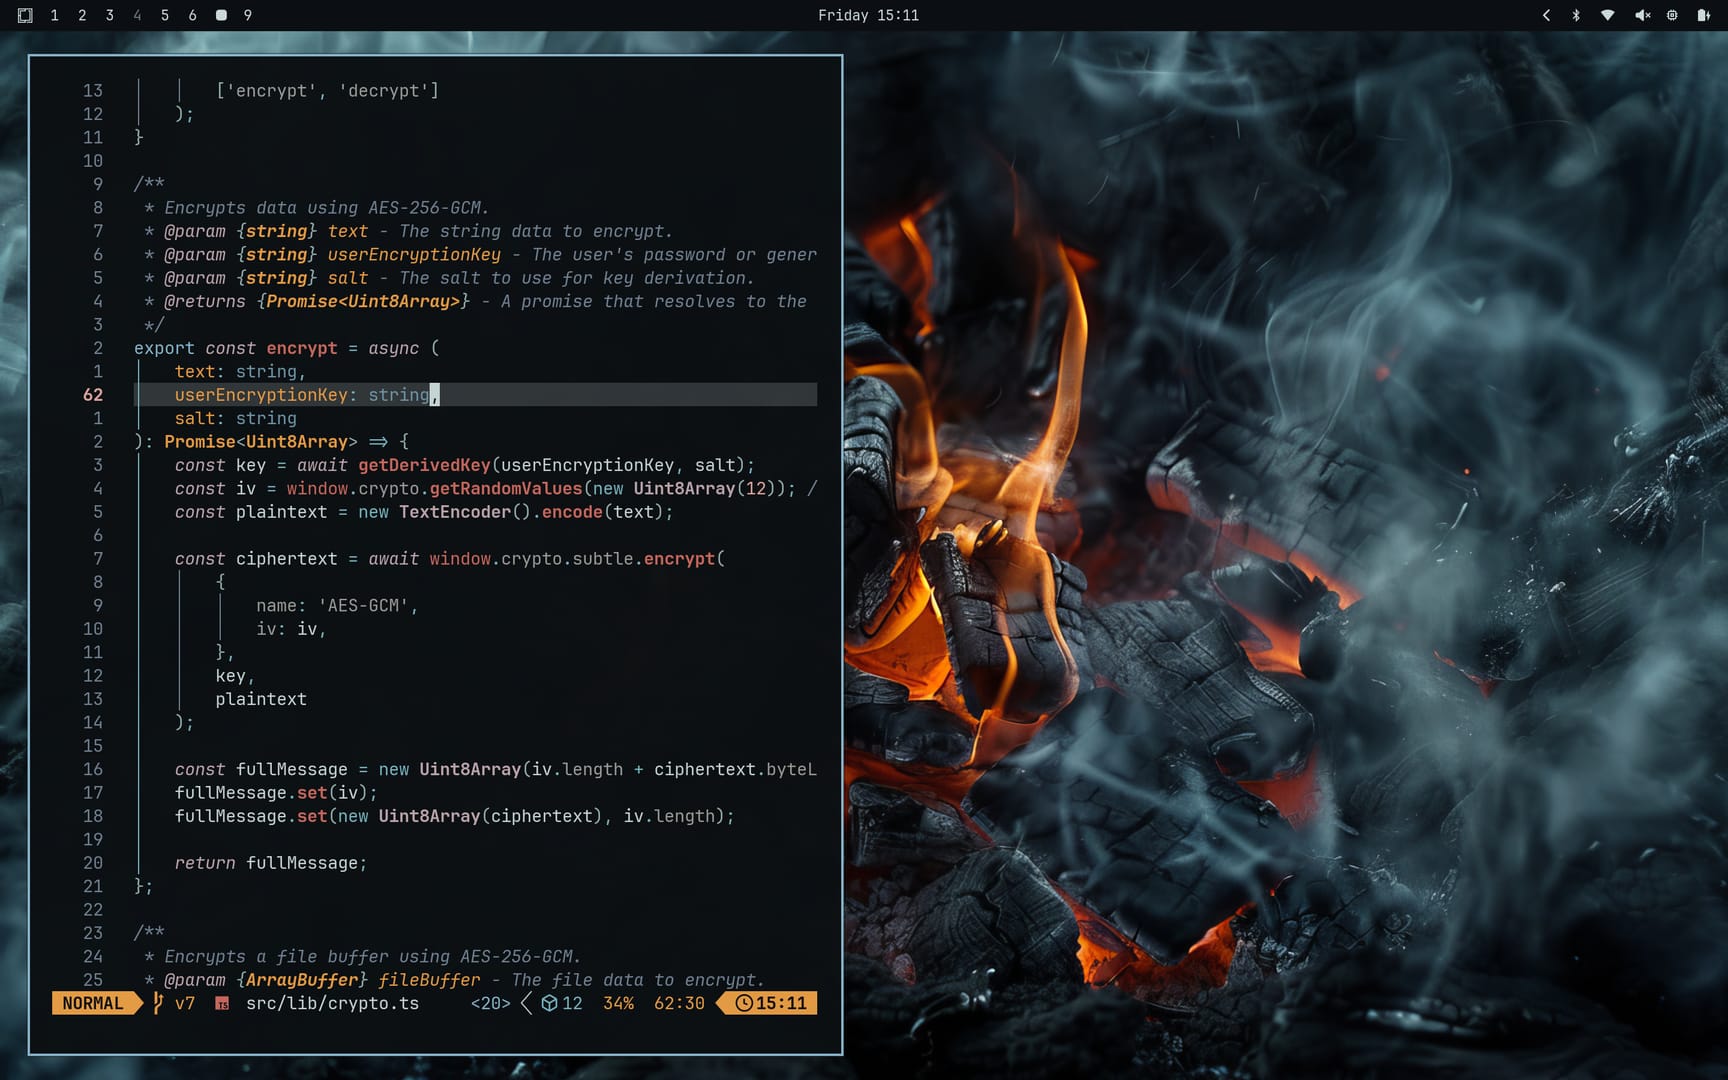The width and height of the screenshot is (1728, 1080).
Task: Expand the system tray chevron
Action: coord(1546,15)
